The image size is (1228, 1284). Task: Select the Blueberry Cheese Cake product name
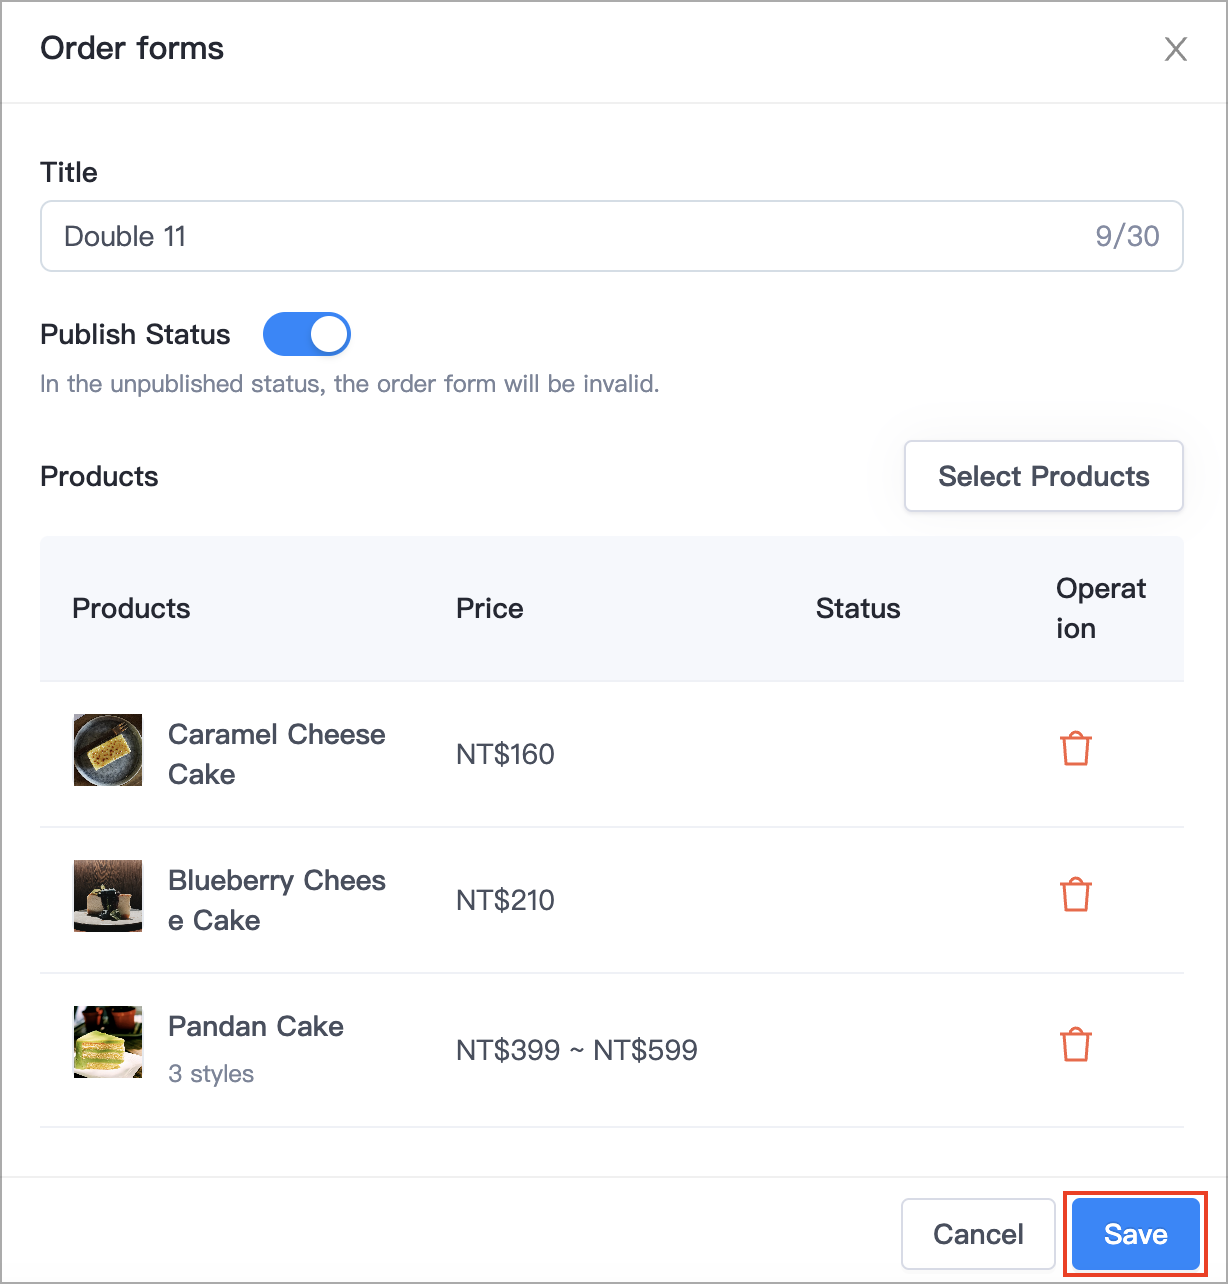[277, 900]
